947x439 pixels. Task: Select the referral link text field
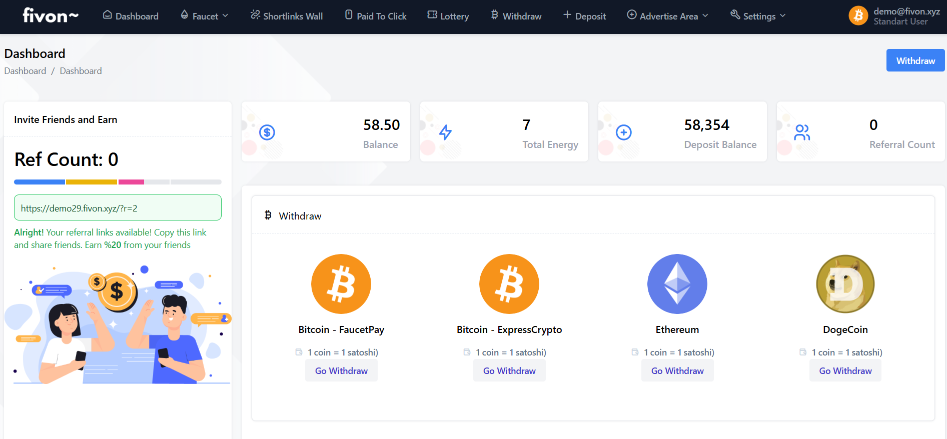(118, 208)
